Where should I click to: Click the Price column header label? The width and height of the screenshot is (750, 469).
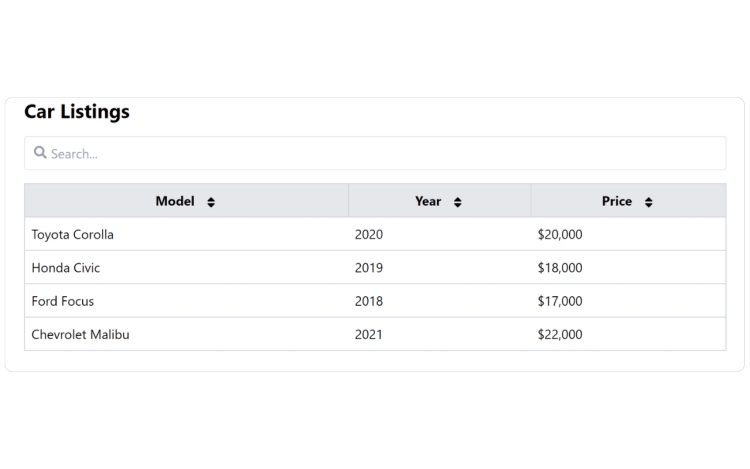pos(617,201)
